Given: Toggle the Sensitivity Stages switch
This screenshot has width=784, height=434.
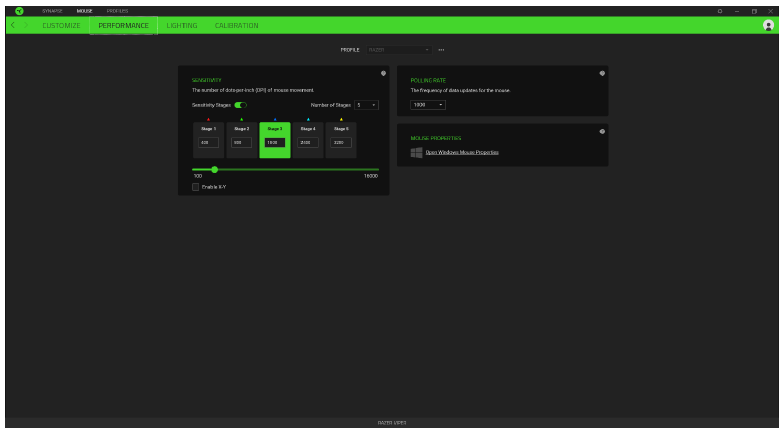Looking at the screenshot, I should pos(240,105).
